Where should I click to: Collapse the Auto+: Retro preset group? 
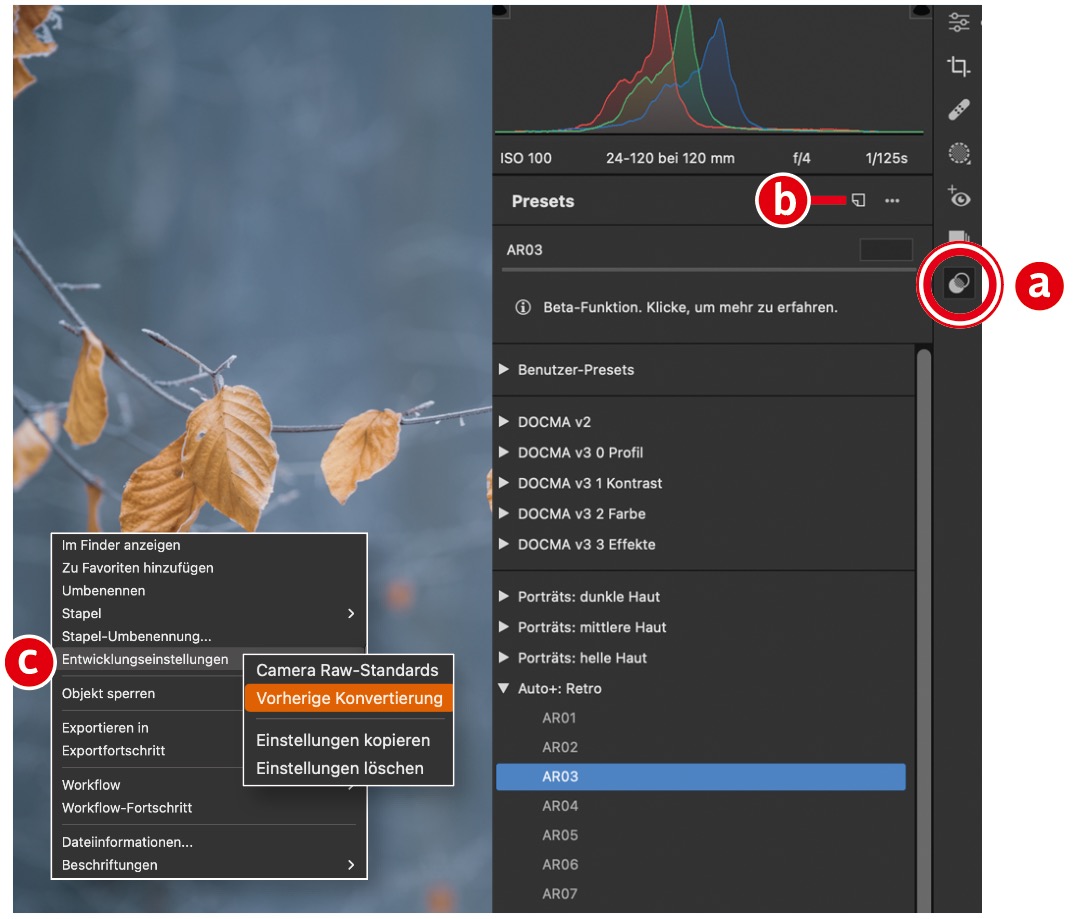[x=504, y=689]
